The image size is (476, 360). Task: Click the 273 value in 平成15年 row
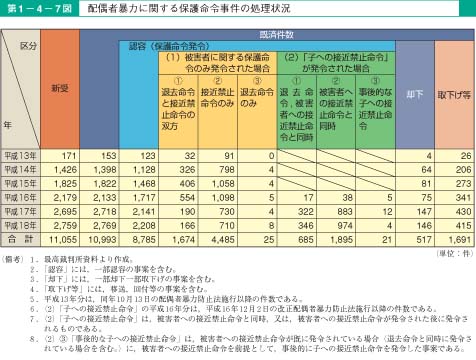click(463, 184)
